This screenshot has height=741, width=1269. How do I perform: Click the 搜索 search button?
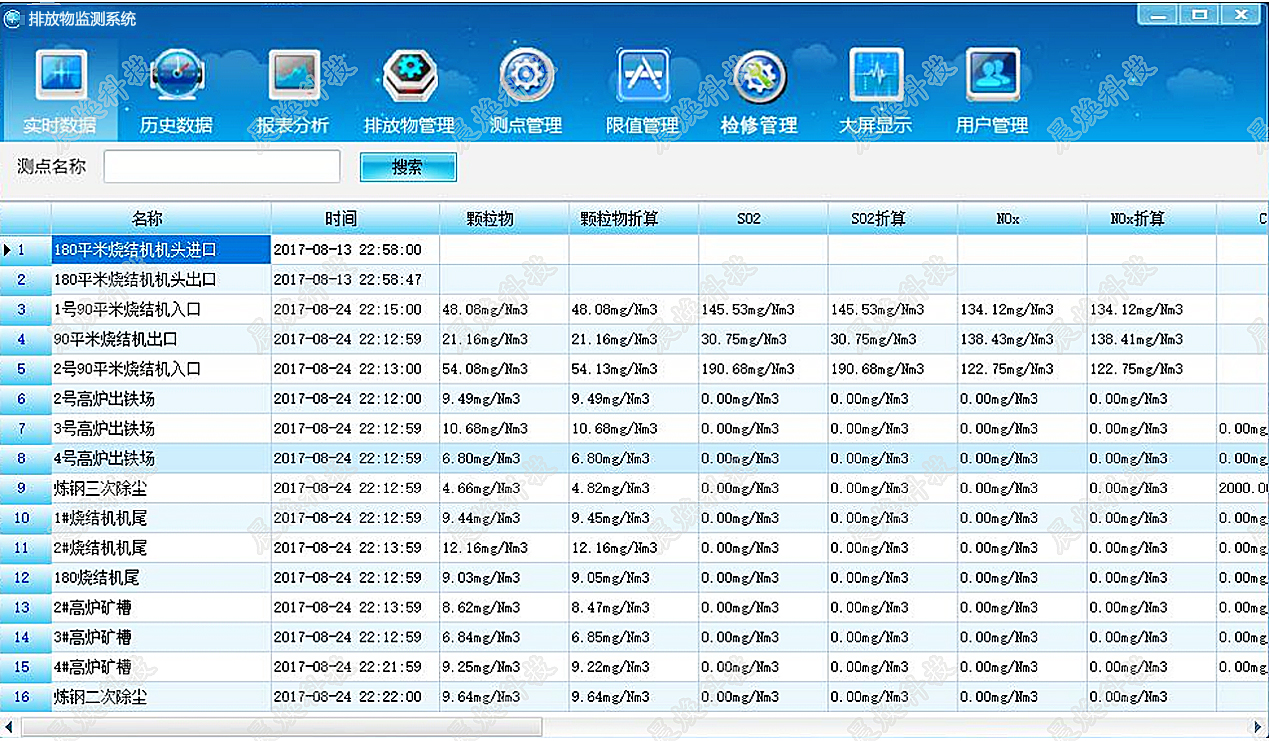[x=408, y=168]
